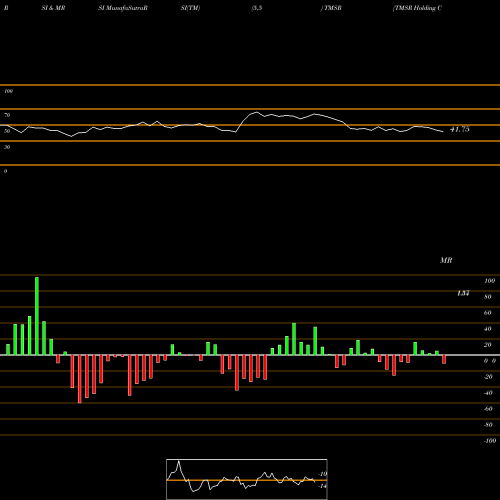This screenshot has height=500, width=500.
Task: Click the RSI value label 41.75
Action: point(460,129)
